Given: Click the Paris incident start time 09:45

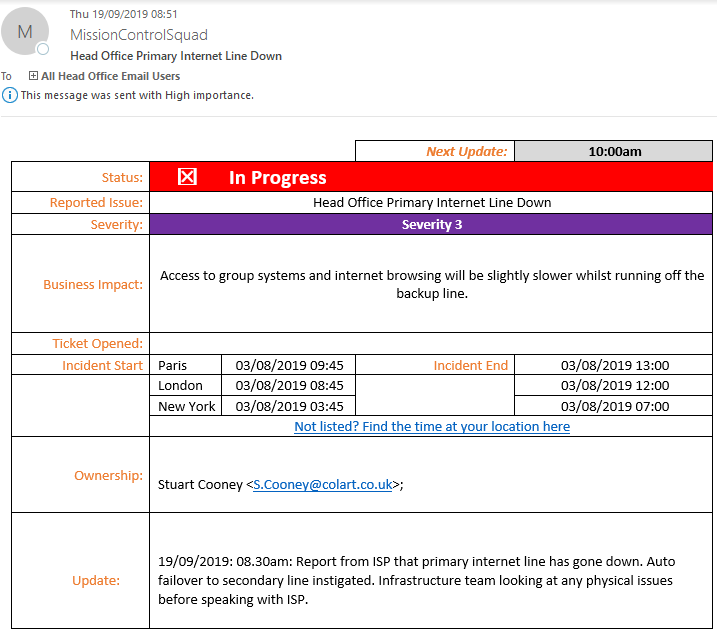Looking at the screenshot, I should click(x=289, y=365).
